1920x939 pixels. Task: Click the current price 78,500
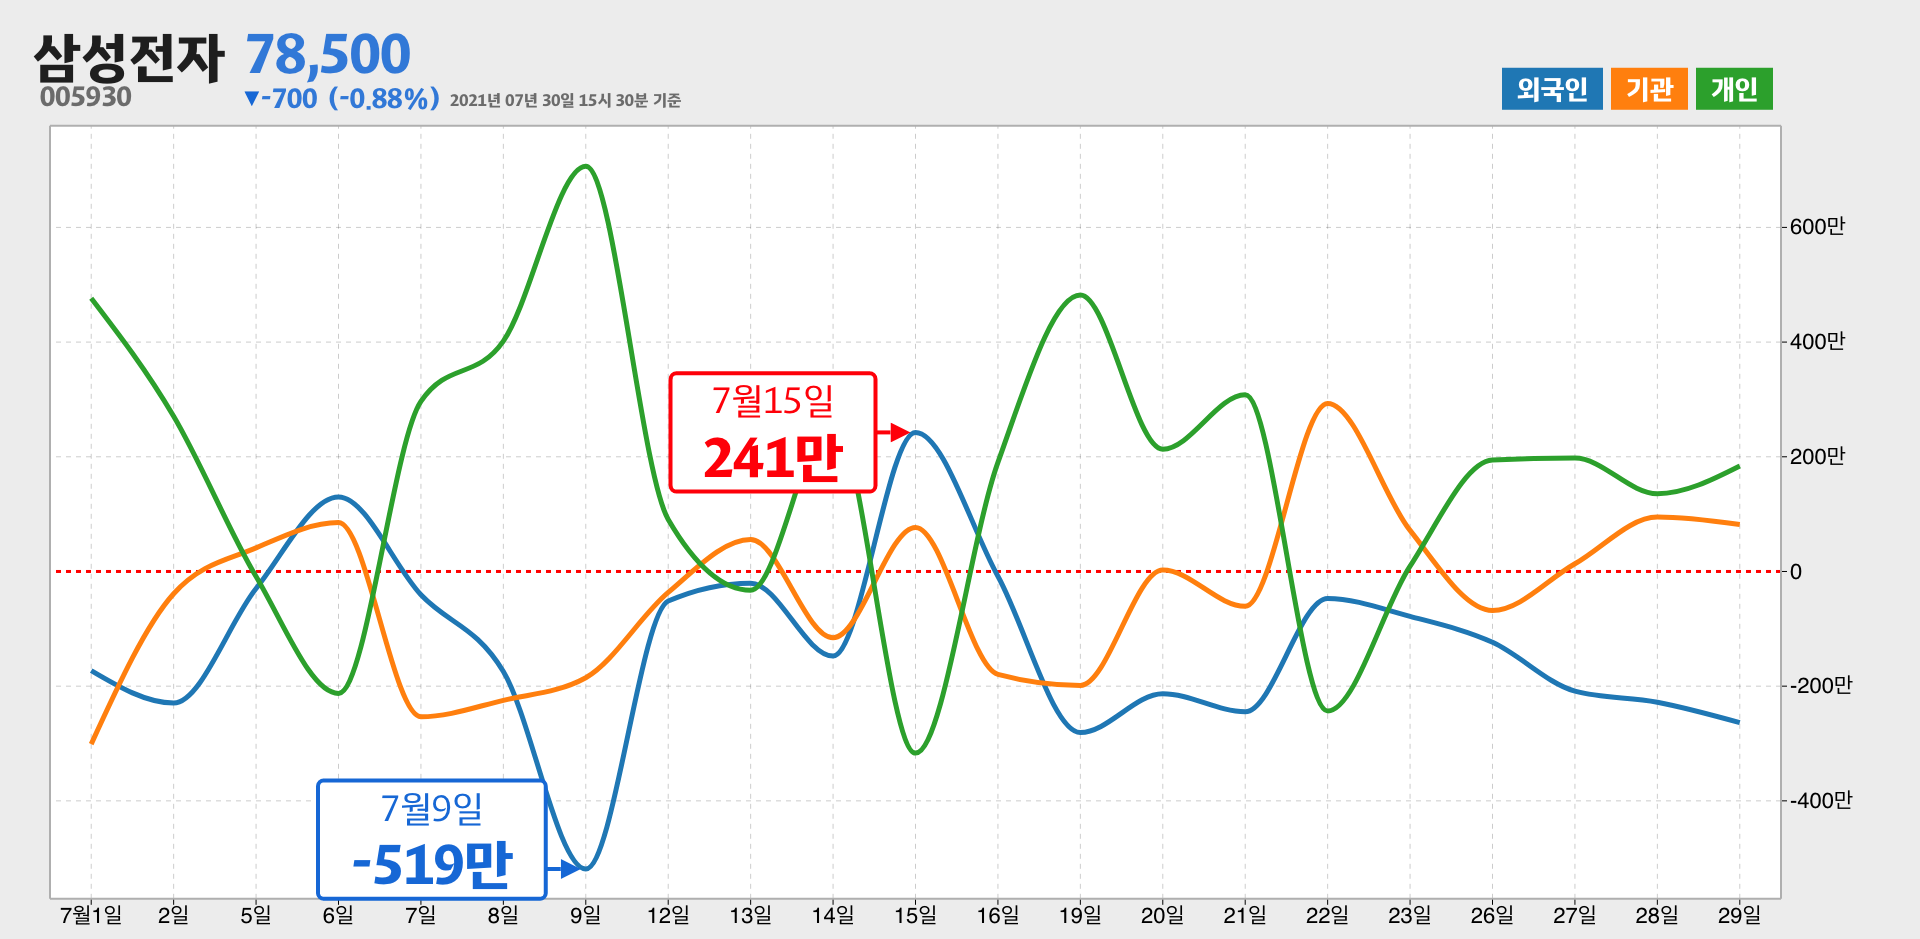click(328, 54)
